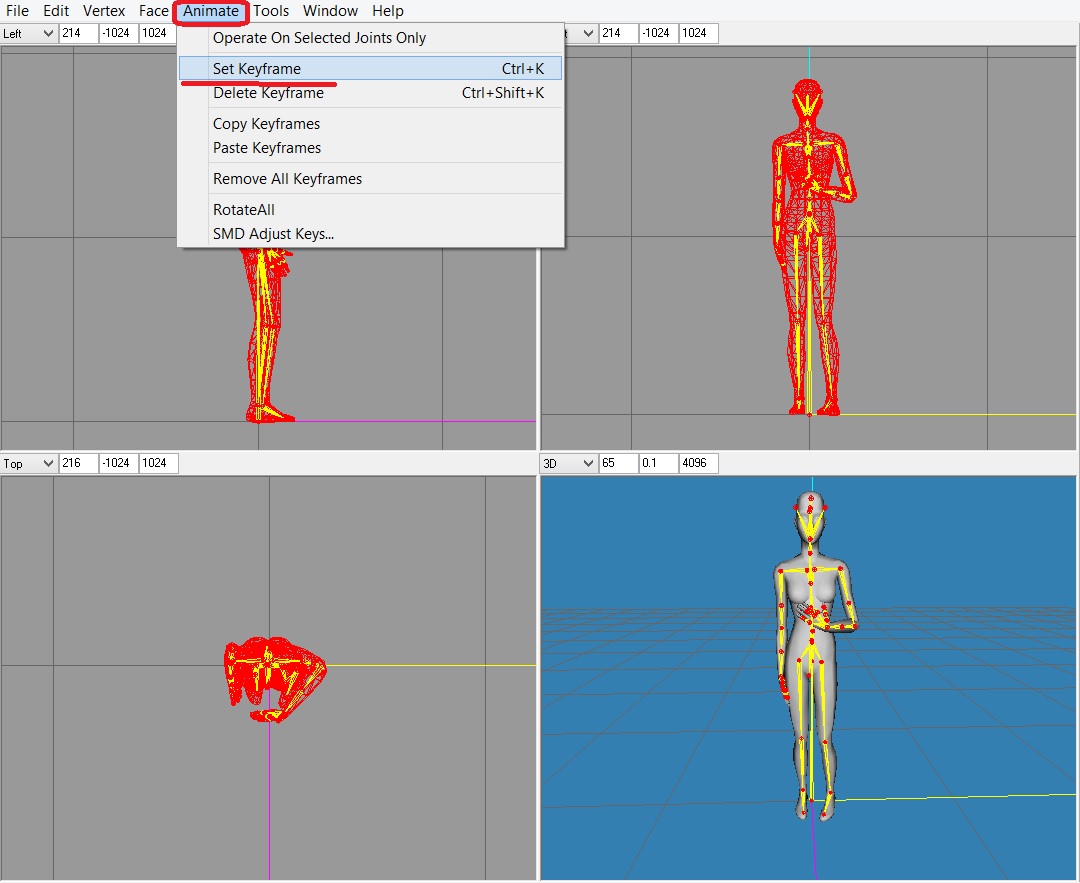Select the Delete Keyframe menu entry
The height and width of the screenshot is (883, 1080).
(x=268, y=93)
